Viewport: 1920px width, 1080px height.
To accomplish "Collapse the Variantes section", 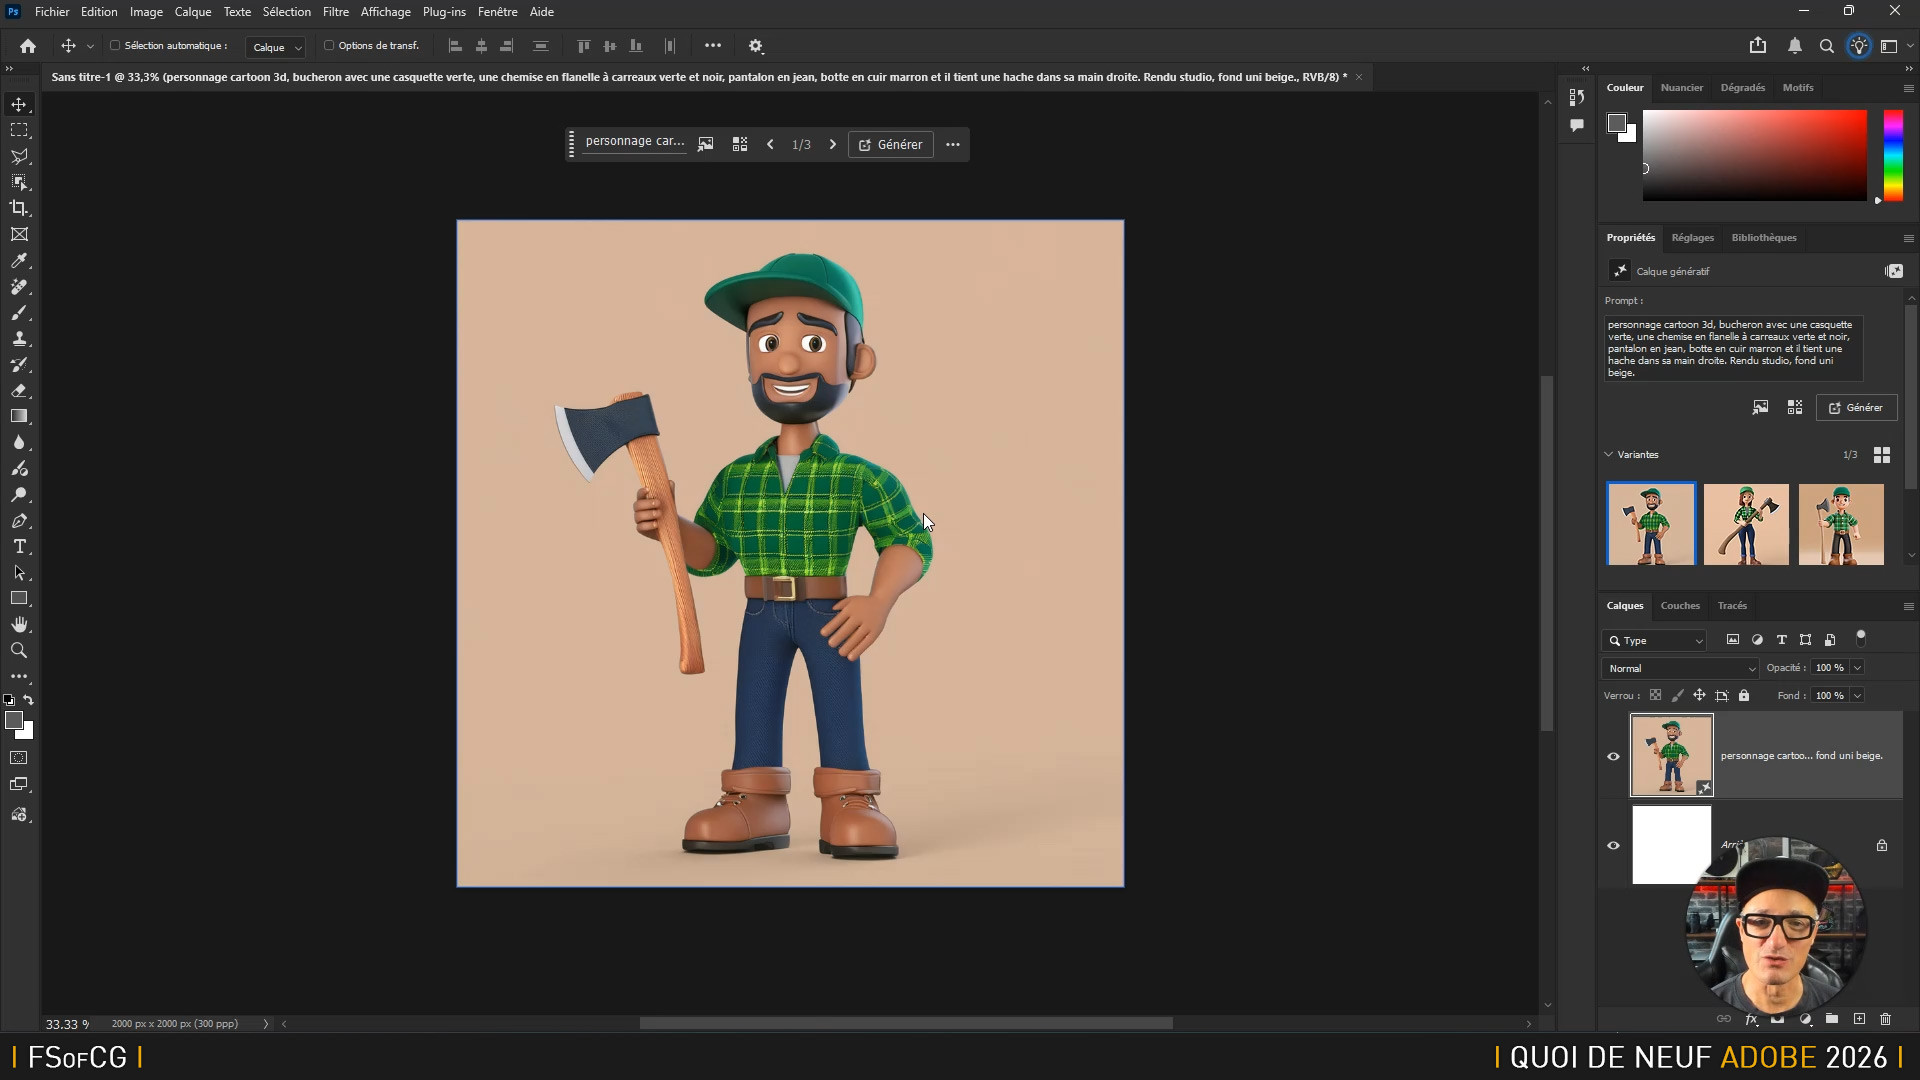I will coord(1609,454).
